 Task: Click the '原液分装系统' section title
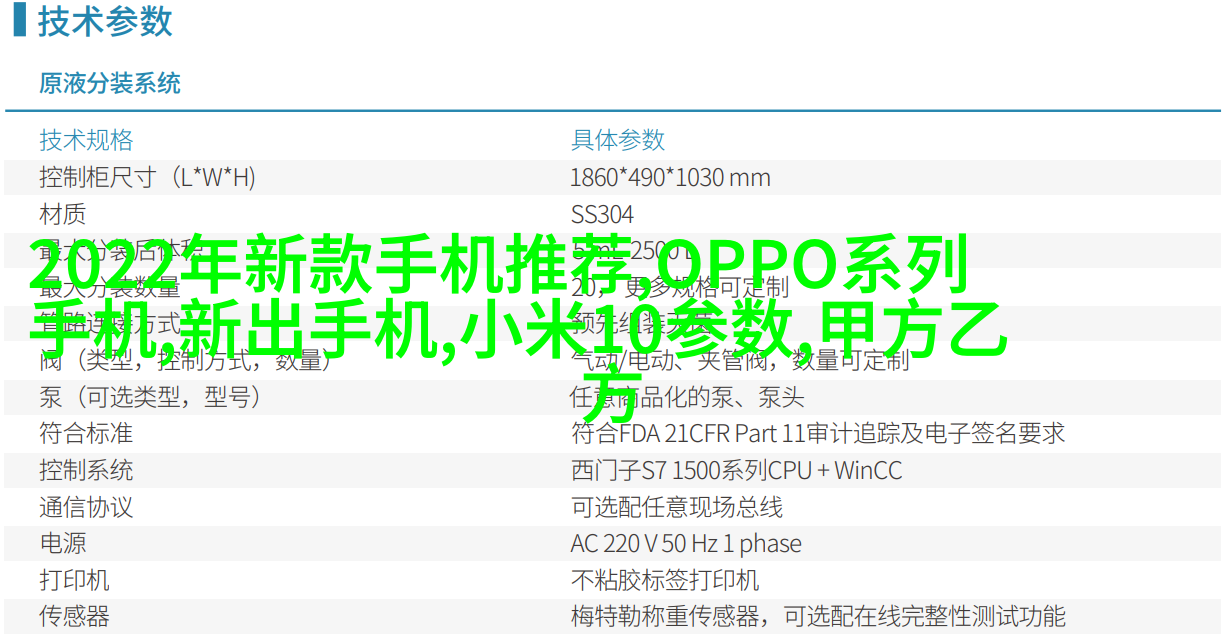(x=110, y=83)
